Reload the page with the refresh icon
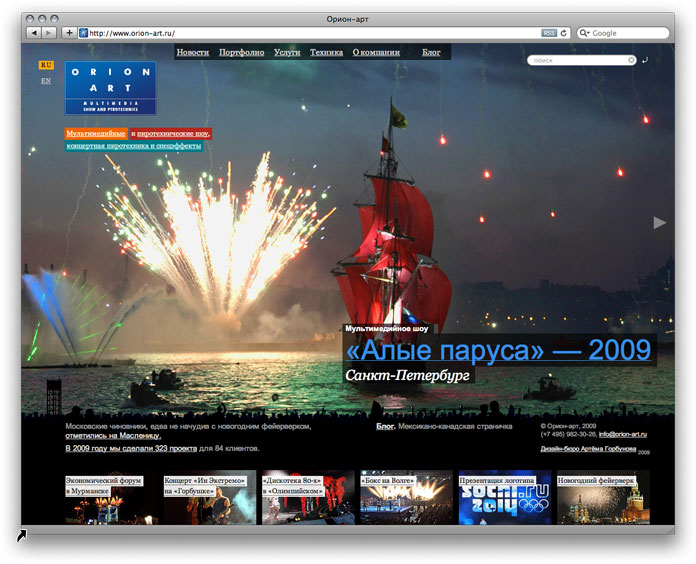Screen dimensions: 696x564 coord(564,33)
